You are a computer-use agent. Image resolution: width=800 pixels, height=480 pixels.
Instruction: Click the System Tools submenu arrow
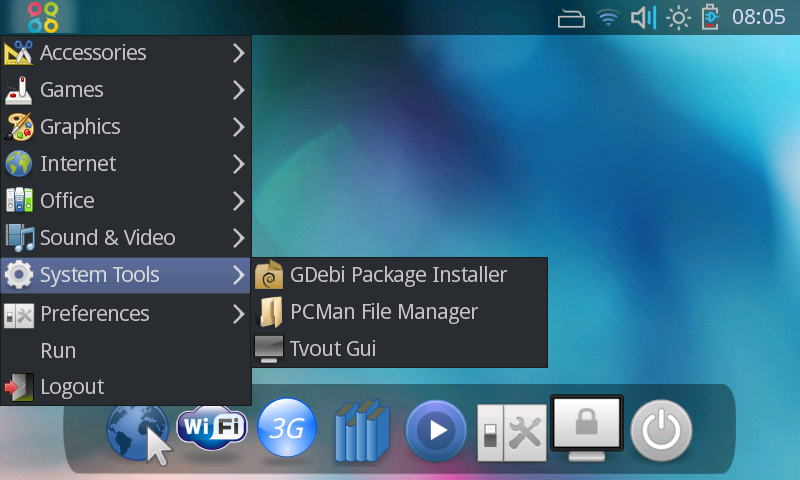coord(238,275)
